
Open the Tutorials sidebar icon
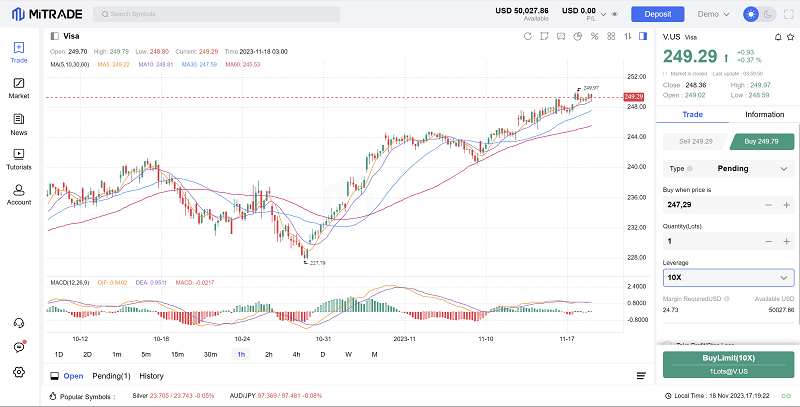click(x=18, y=158)
